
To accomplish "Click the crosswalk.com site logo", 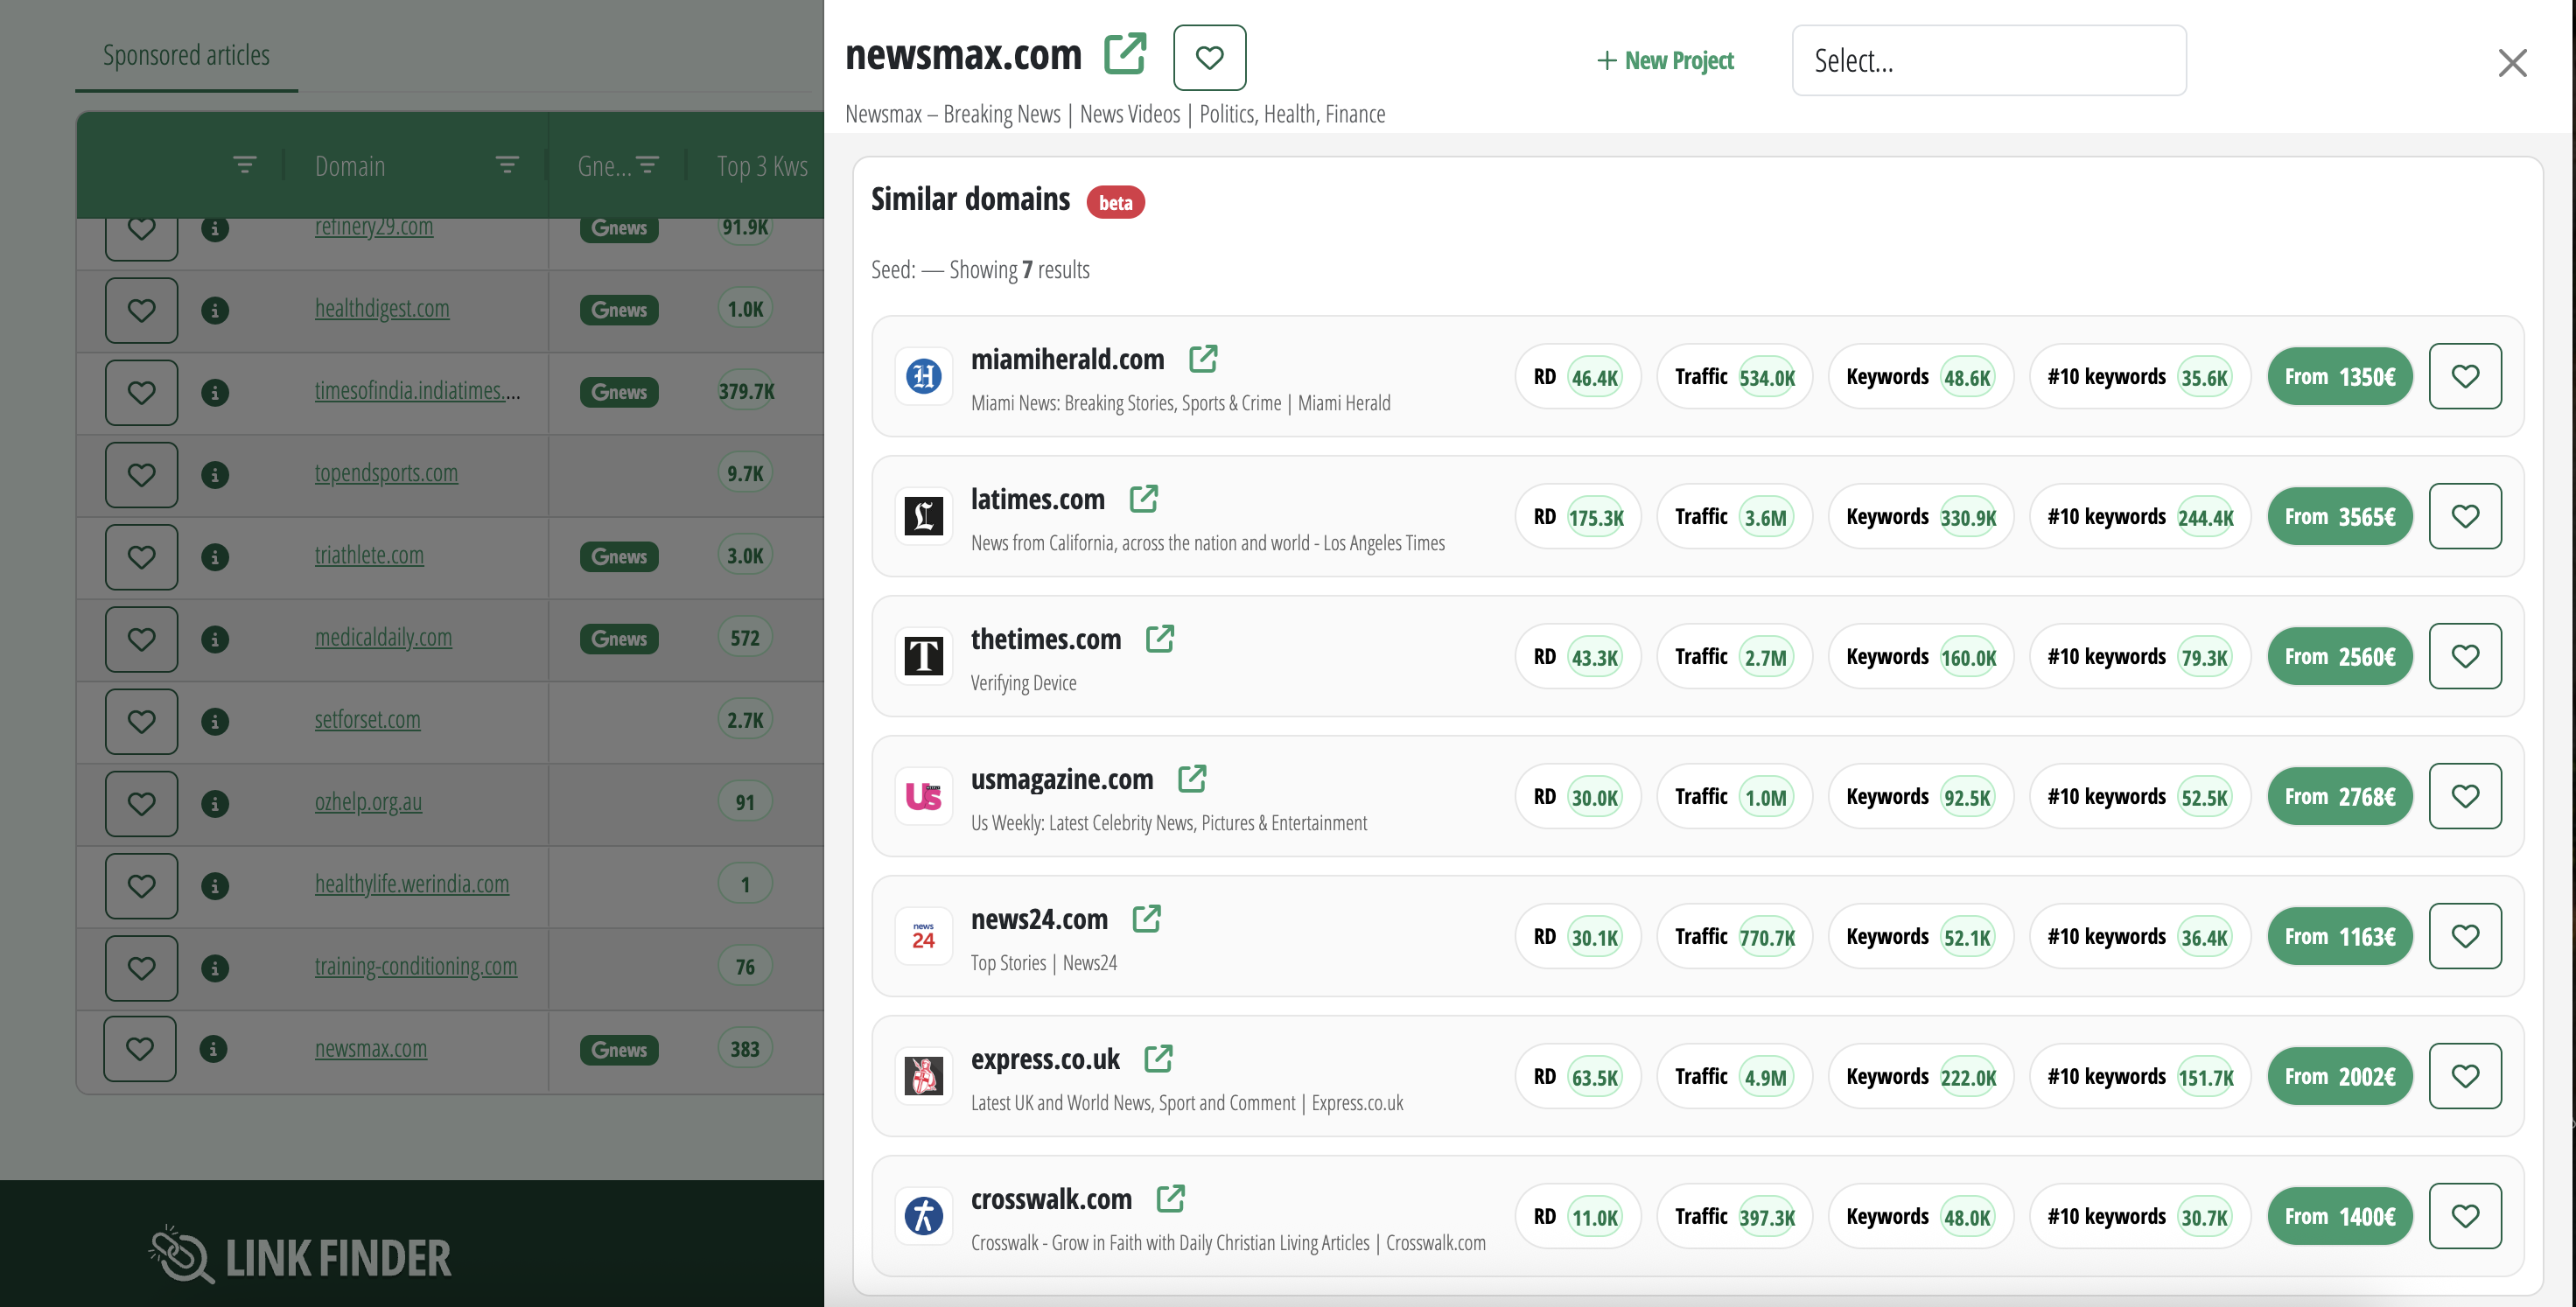I will pos(923,1216).
